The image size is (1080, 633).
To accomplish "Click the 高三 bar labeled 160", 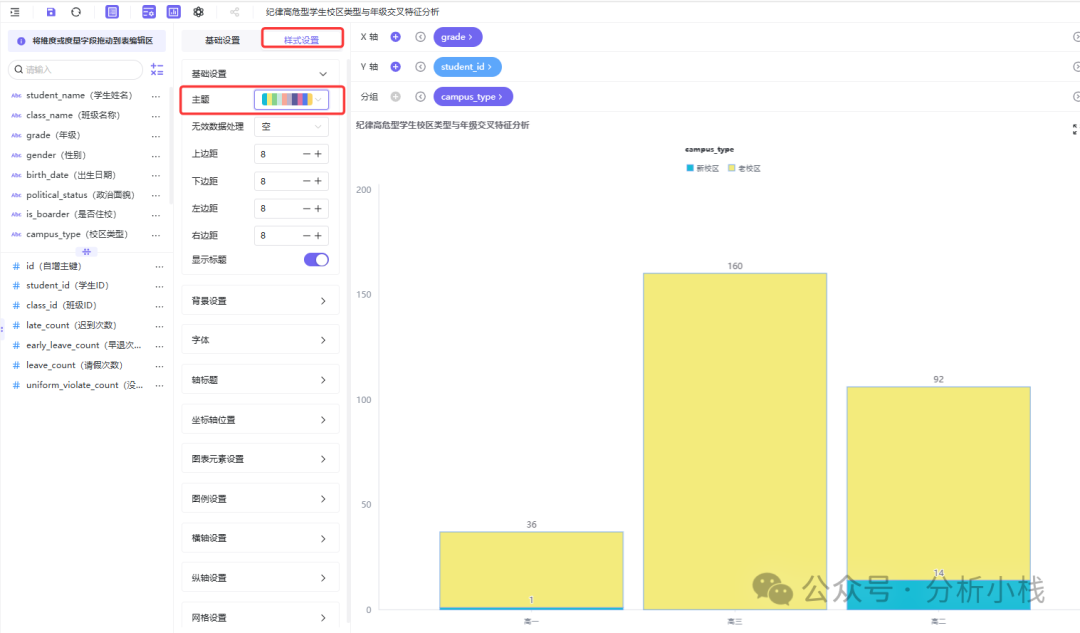I will coord(735,441).
